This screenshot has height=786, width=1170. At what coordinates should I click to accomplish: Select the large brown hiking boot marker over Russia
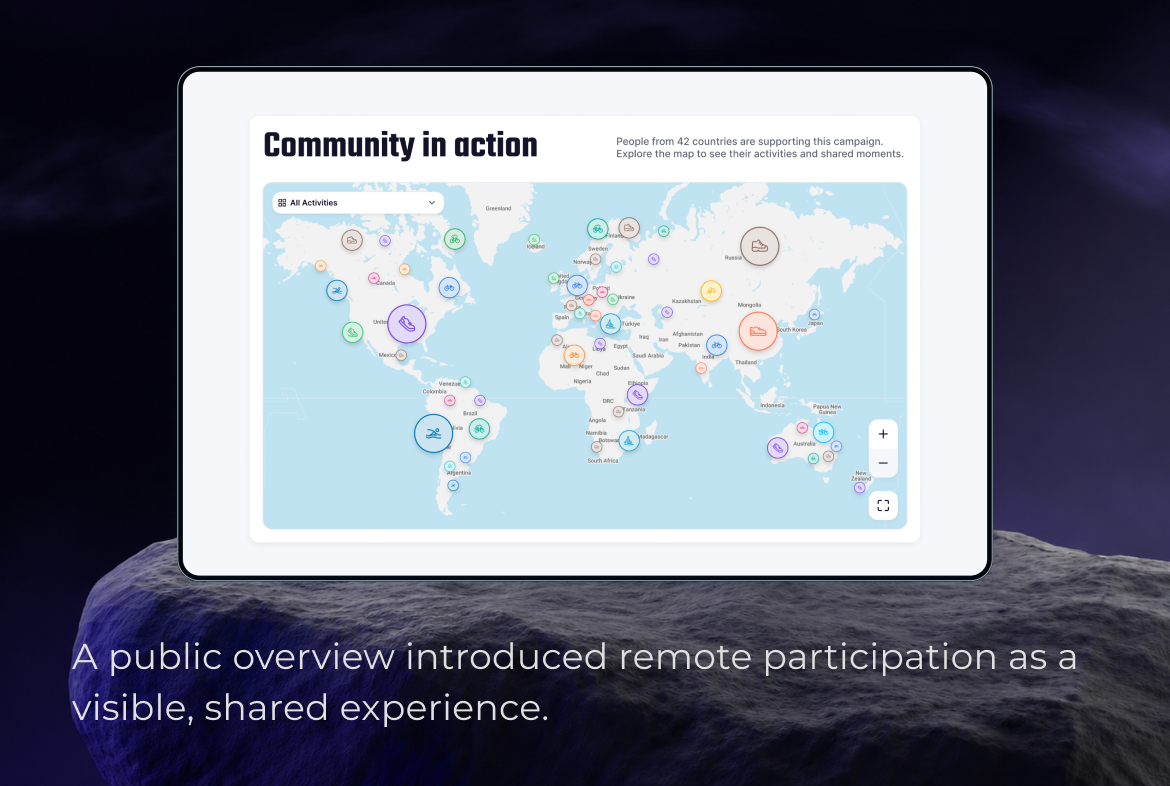point(760,246)
